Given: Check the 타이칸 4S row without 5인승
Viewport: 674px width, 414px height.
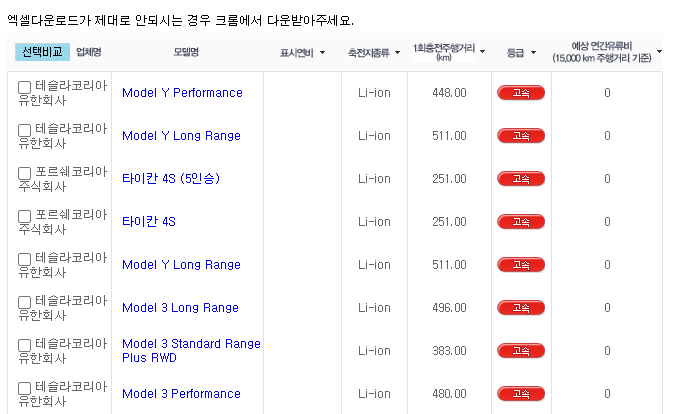Looking at the screenshot, I should click(25, 216).
